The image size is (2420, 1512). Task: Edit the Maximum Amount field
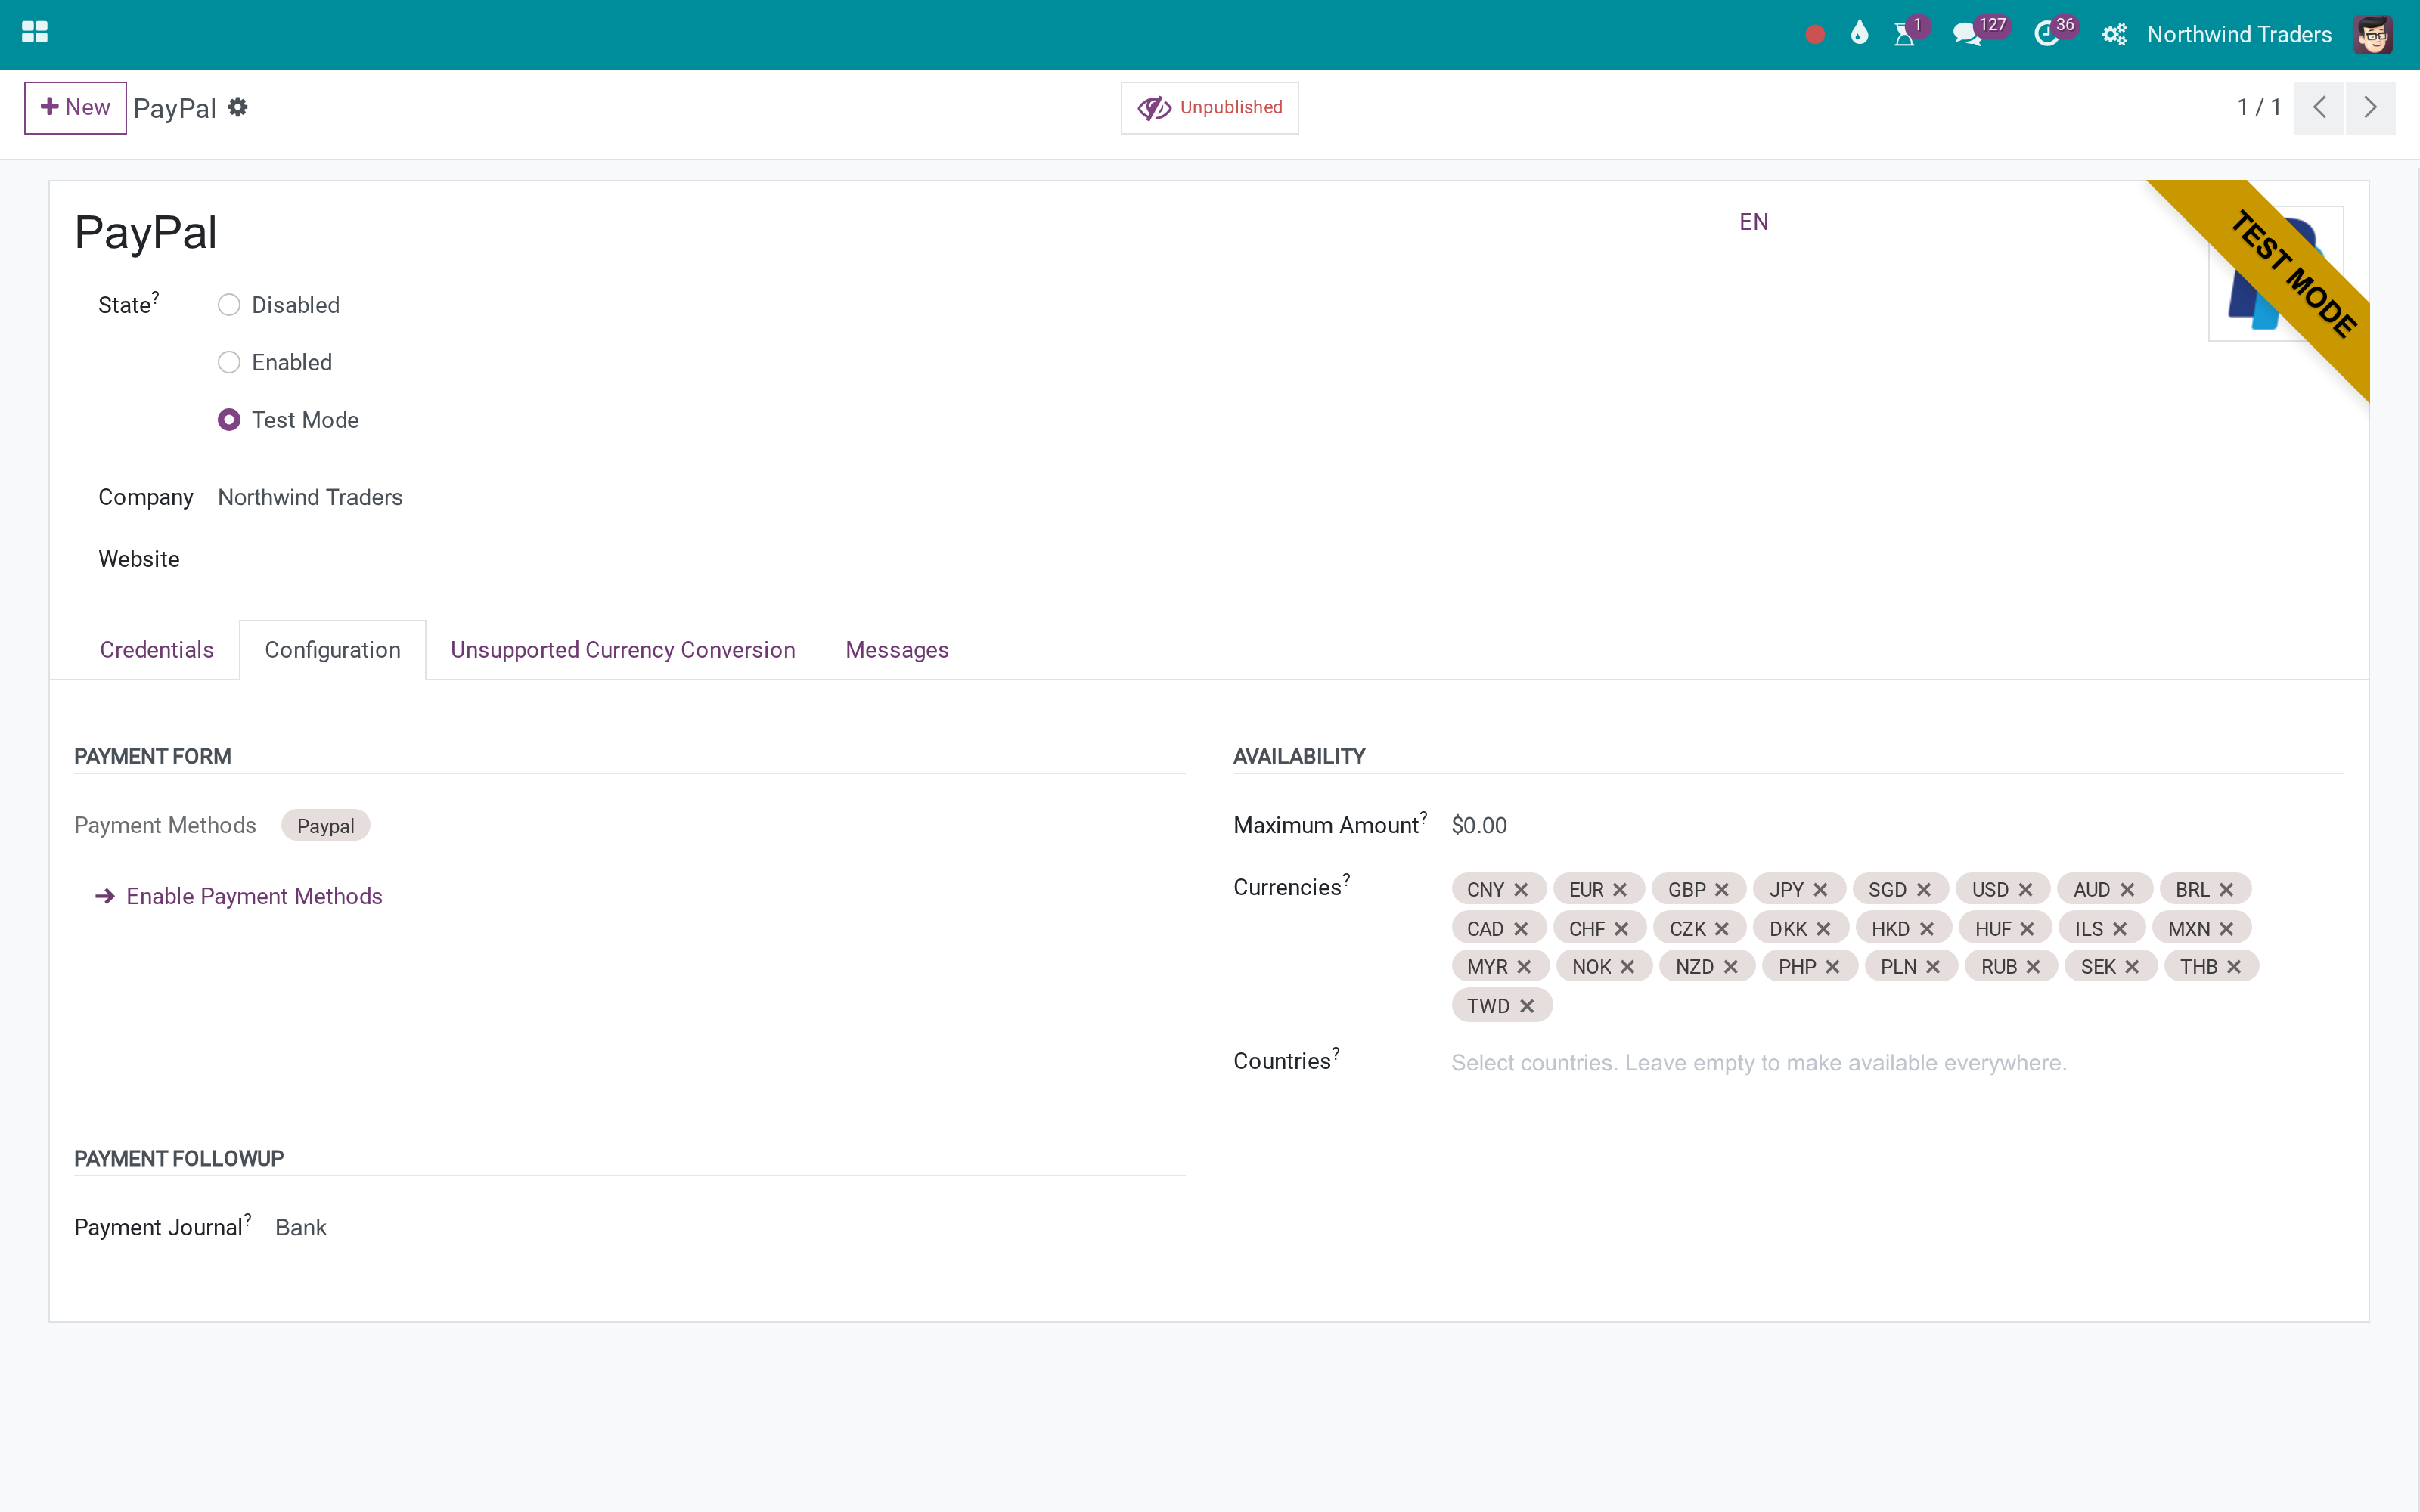click(x=1897, y=826)
